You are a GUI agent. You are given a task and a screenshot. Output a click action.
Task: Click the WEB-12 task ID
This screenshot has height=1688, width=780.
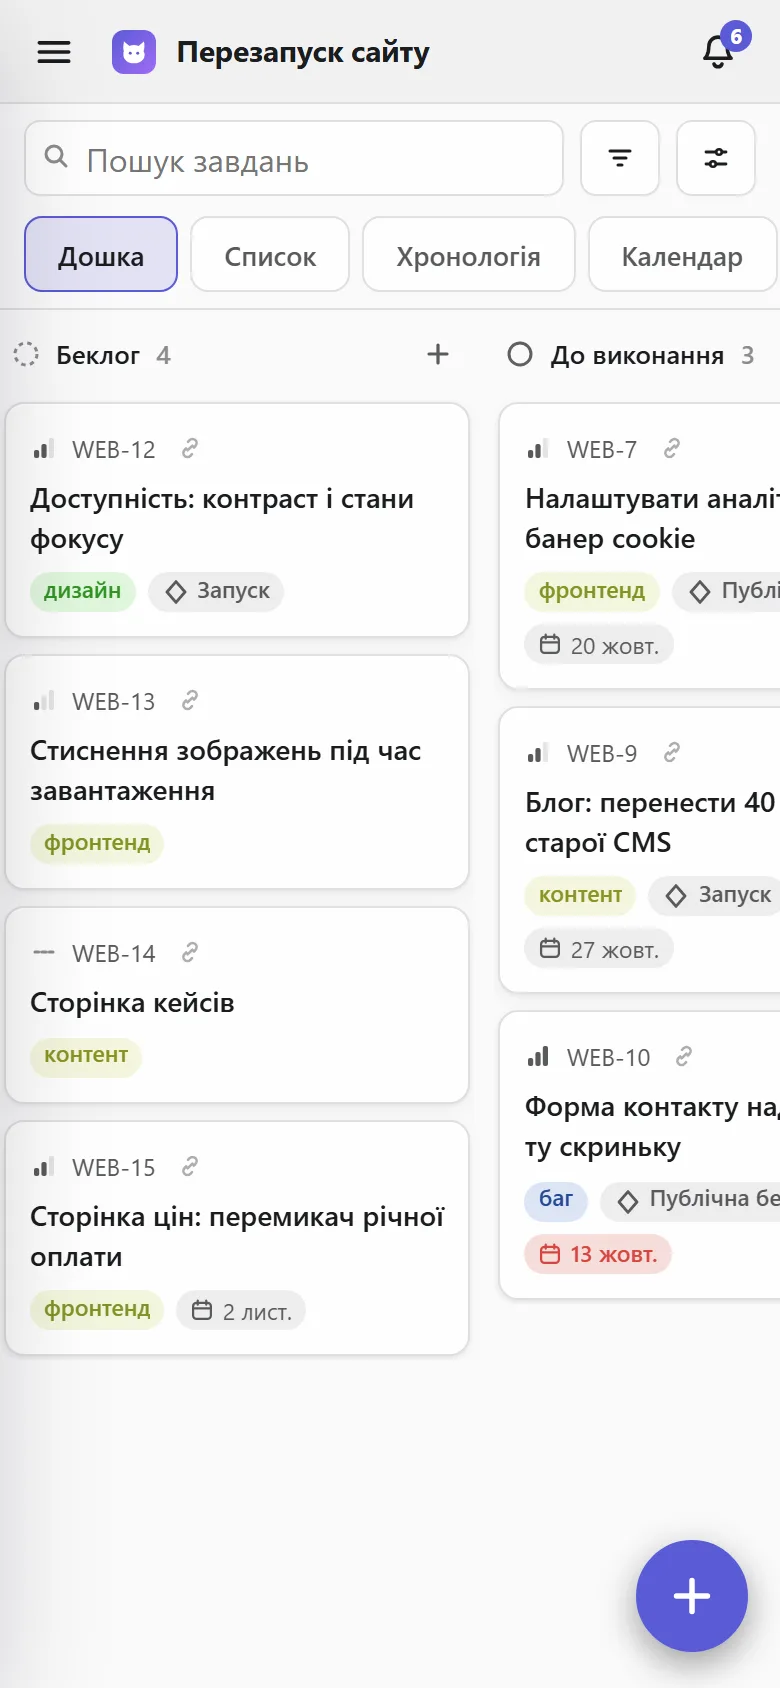pos(114,450)
